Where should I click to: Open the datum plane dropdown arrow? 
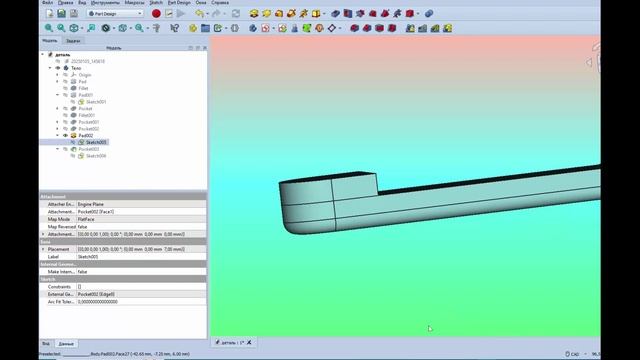[340, 29]
